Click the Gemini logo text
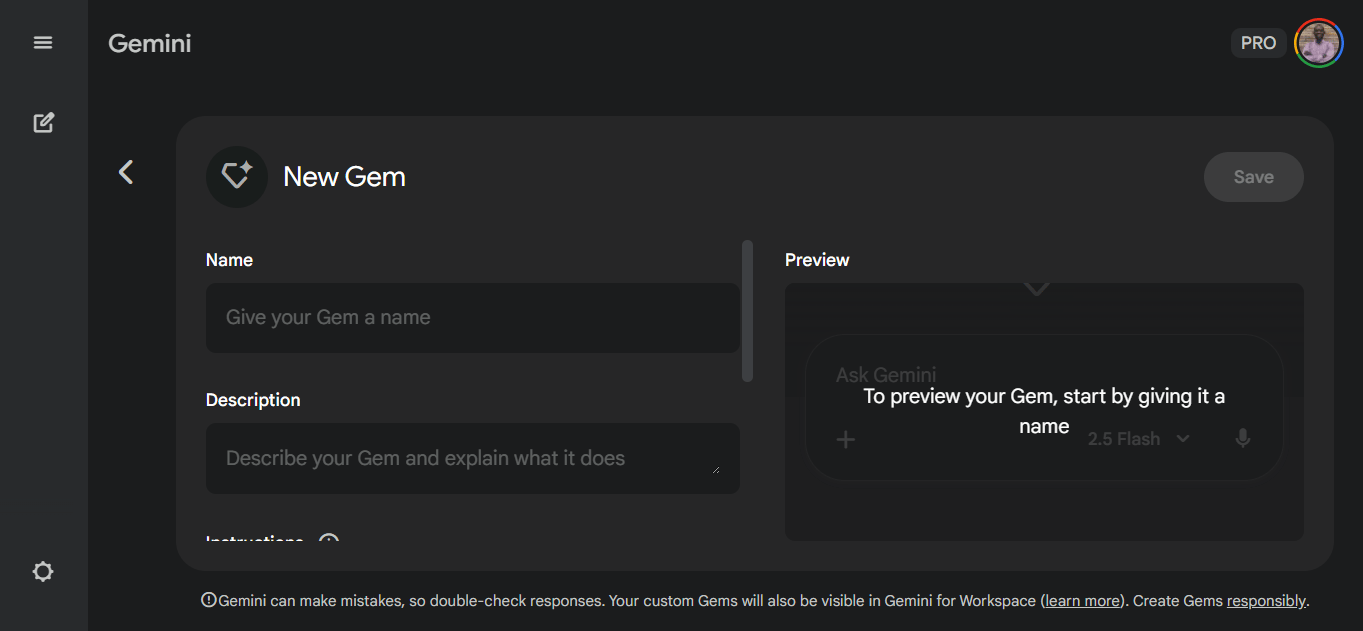1363x631 pixels. tap(150, 44)
